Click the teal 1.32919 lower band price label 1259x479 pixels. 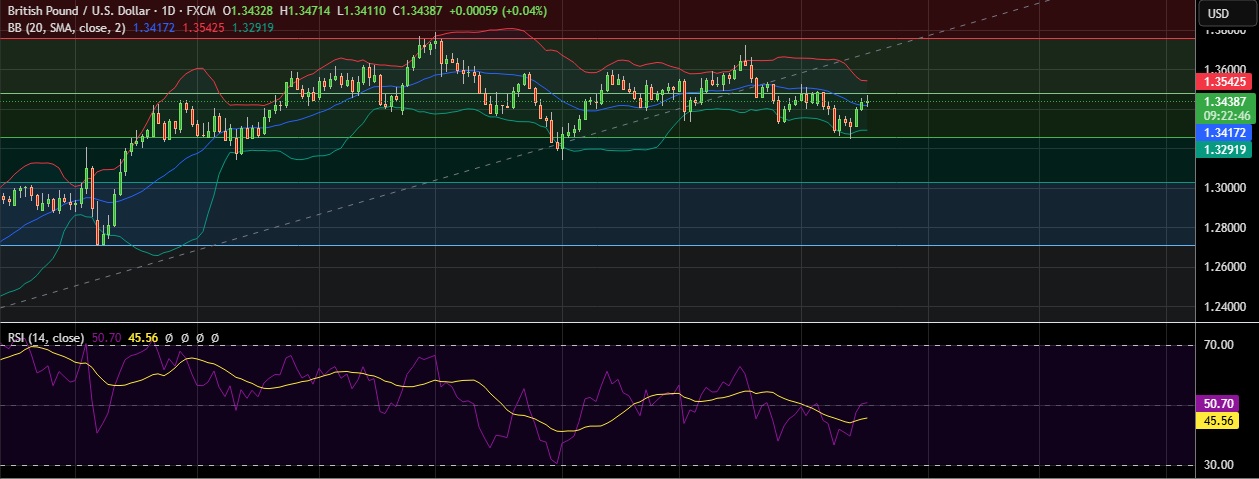[x=1225, y=149]
